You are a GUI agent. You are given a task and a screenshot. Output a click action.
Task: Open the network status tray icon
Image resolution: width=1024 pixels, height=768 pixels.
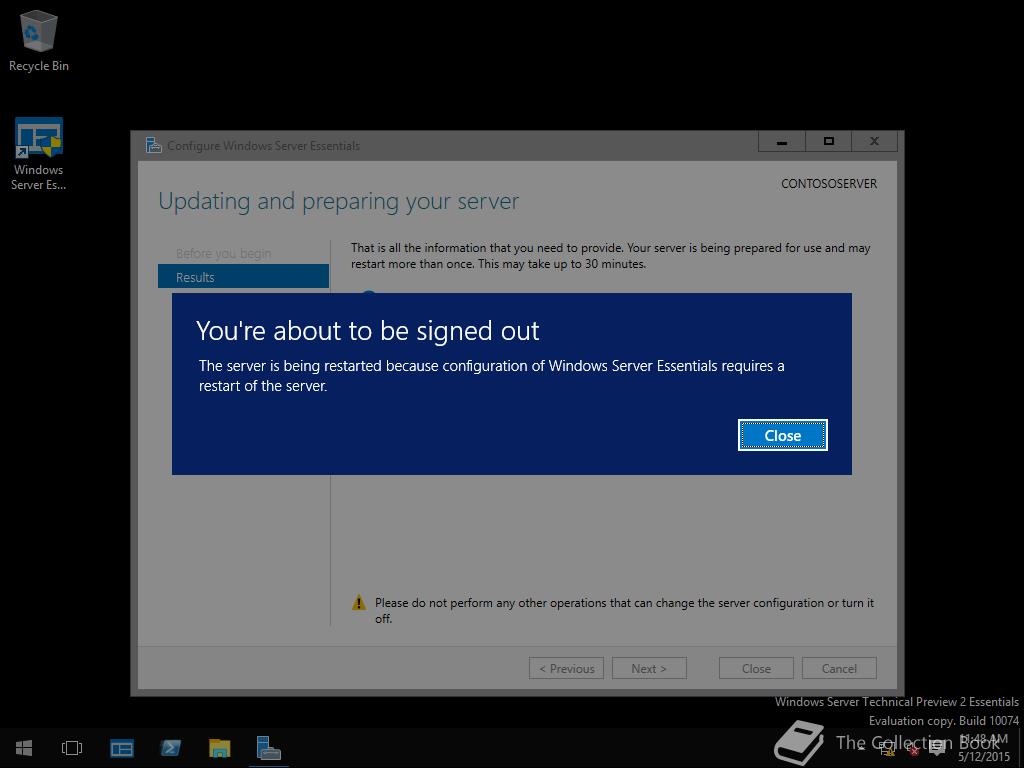pyautogui.click(x=887, y=748)
